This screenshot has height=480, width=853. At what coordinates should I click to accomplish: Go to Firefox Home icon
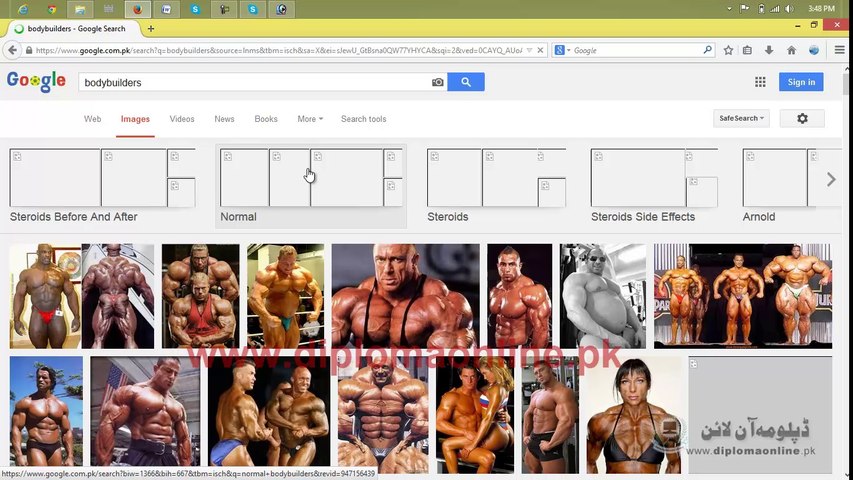pyautogui.click(x=792, y=50)
